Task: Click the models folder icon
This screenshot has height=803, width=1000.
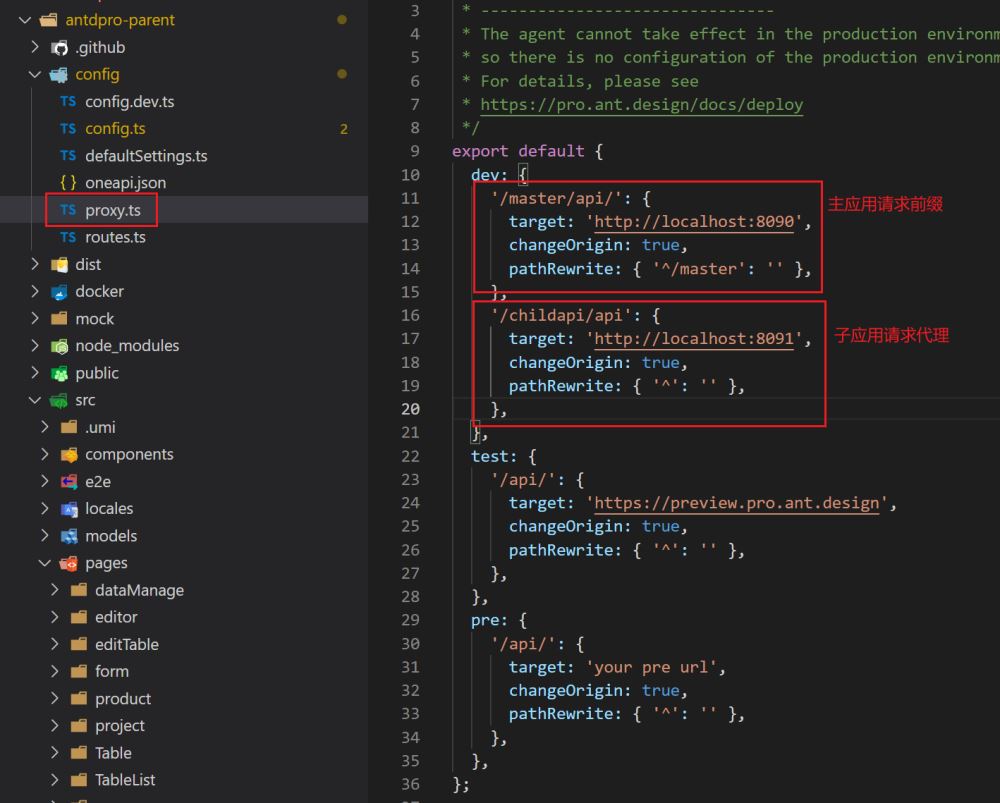Action: pyautogui.click(x=69, y=536)
